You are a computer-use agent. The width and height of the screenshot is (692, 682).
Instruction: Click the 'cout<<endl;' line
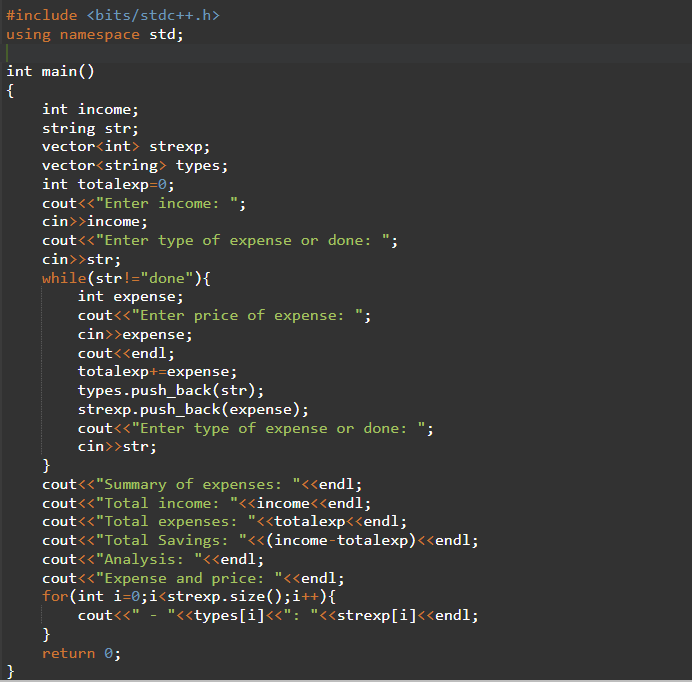126,354
